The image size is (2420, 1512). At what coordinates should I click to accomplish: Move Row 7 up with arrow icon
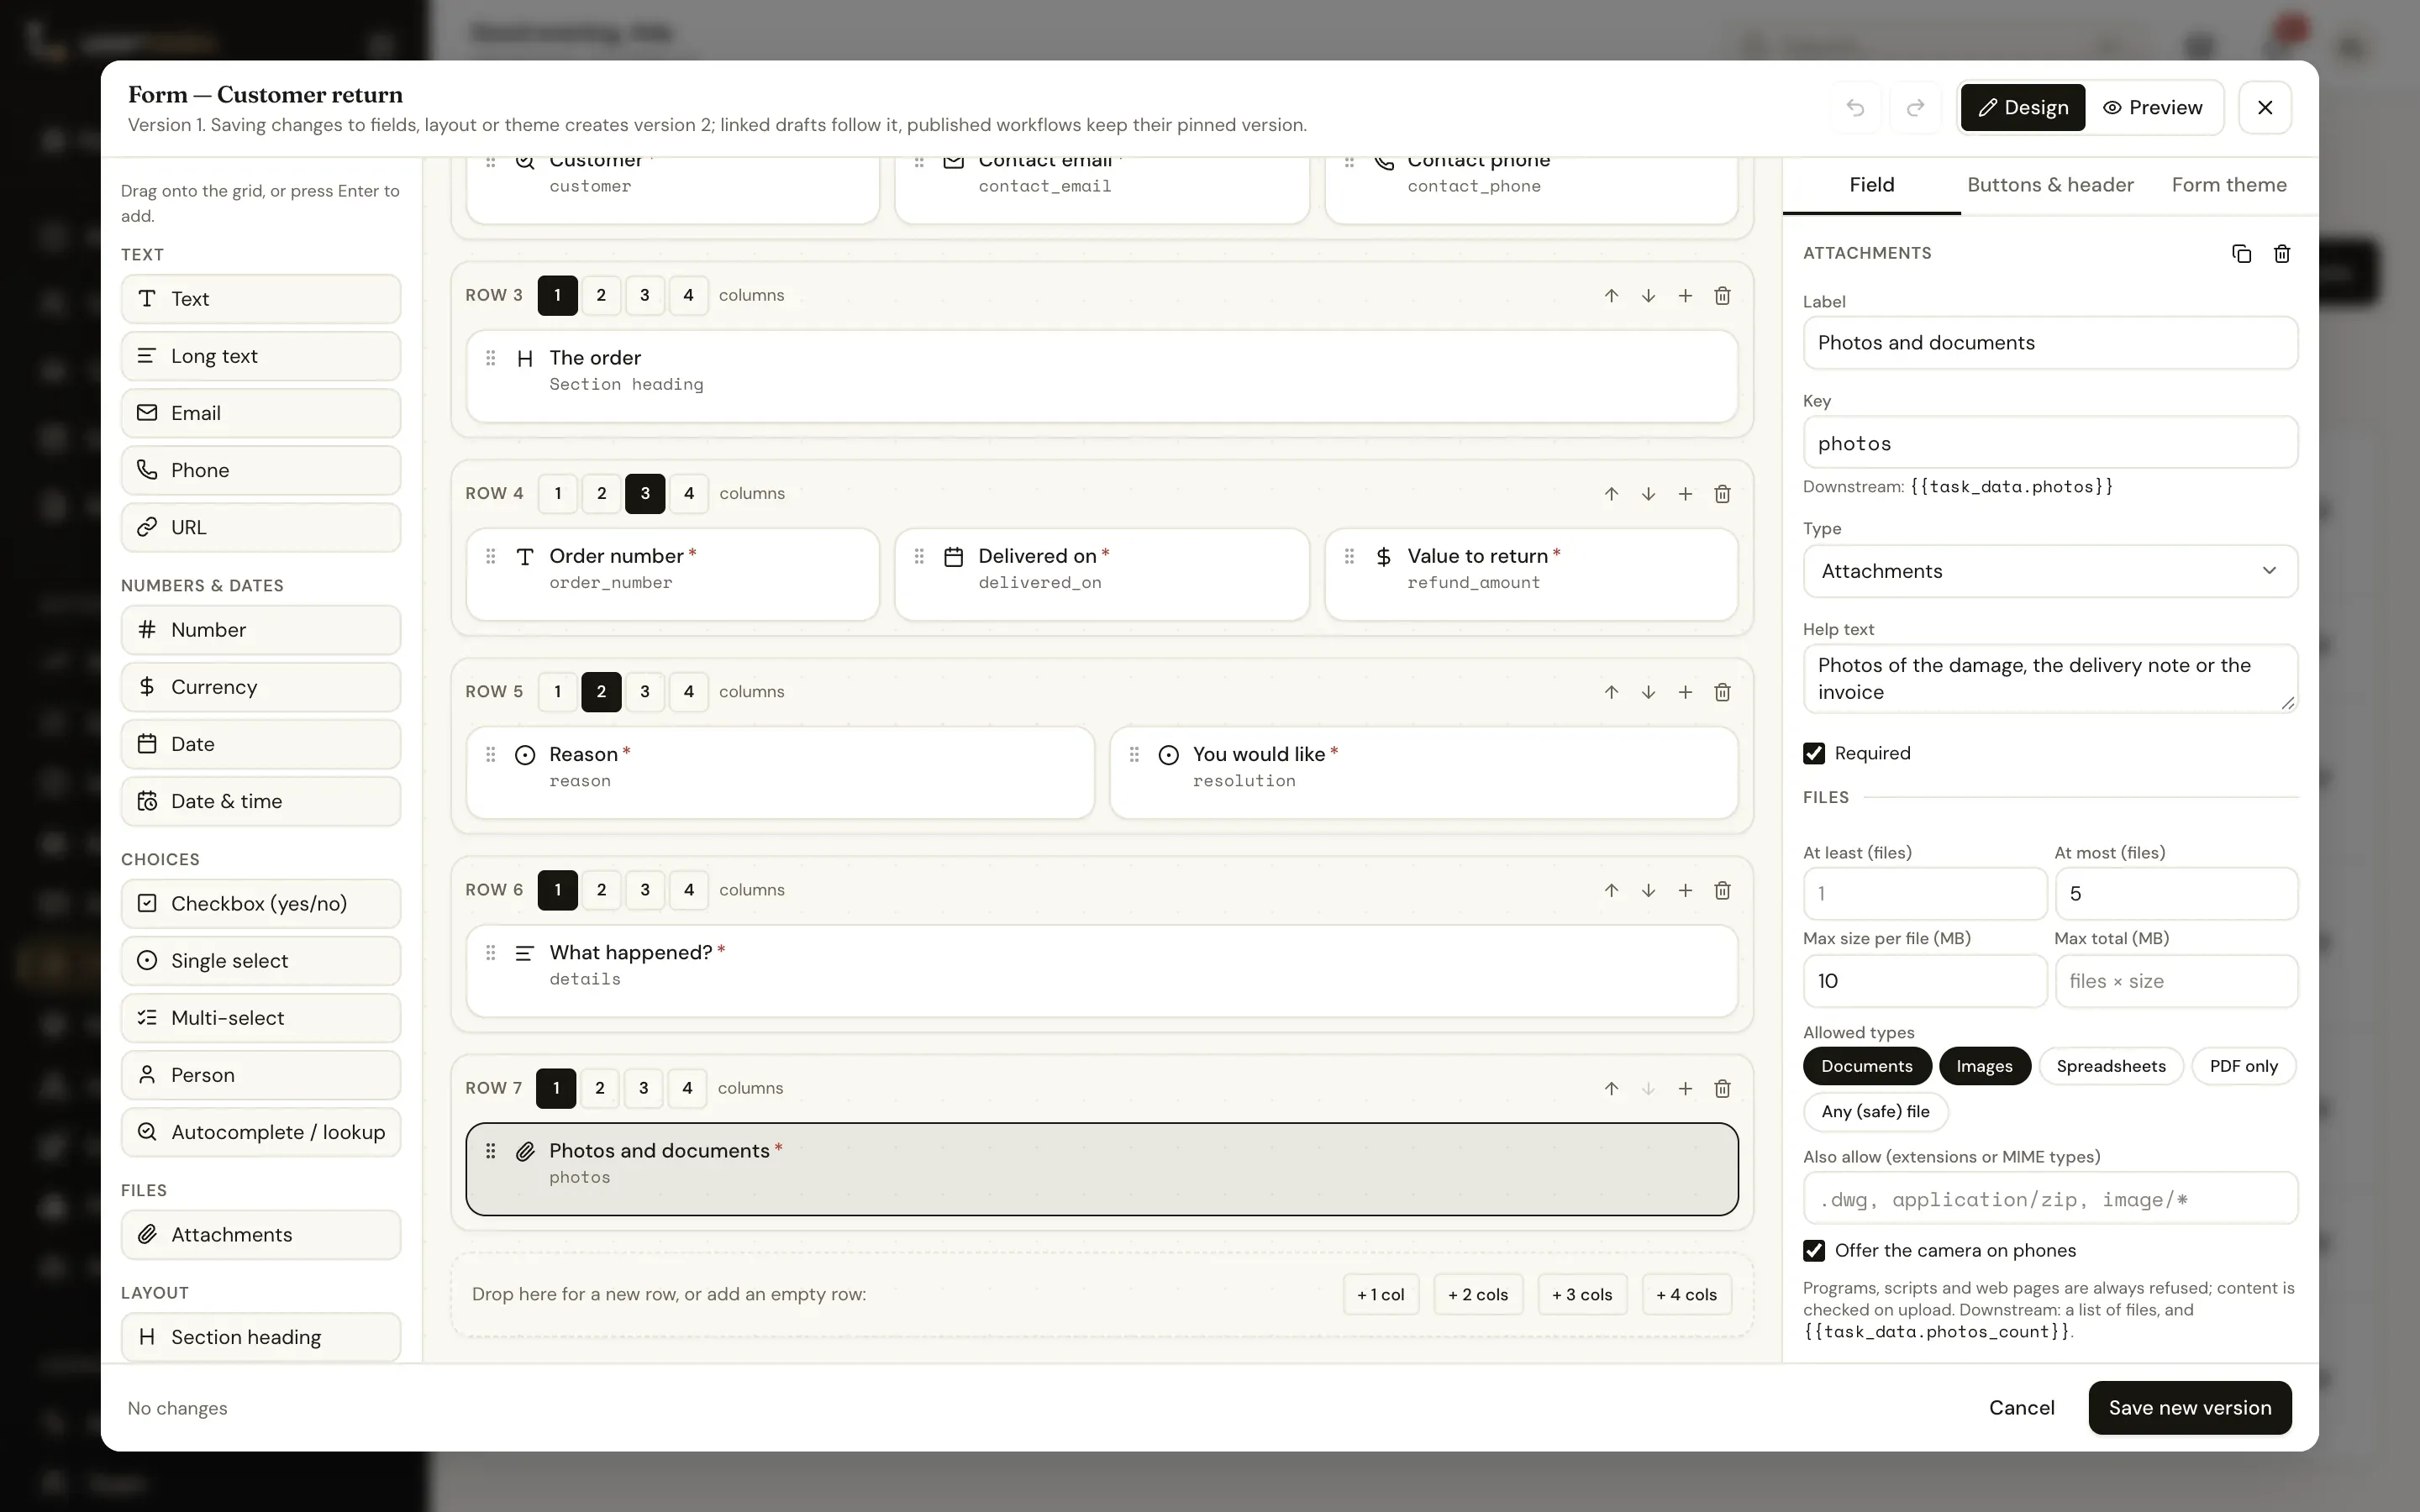tap(1611, 1088)
